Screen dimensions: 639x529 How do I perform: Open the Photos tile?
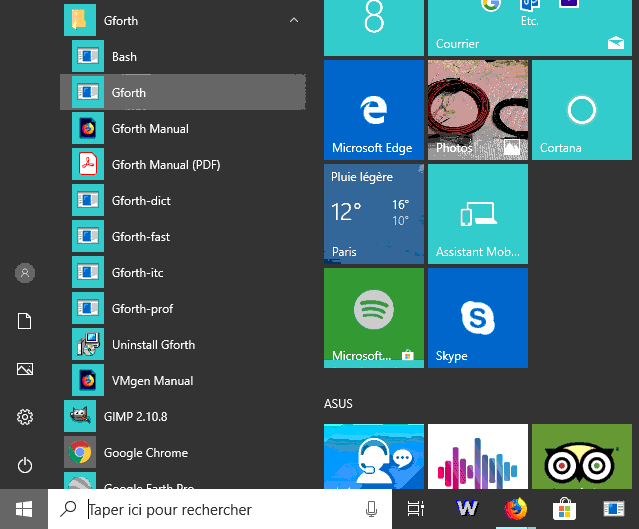478,110
